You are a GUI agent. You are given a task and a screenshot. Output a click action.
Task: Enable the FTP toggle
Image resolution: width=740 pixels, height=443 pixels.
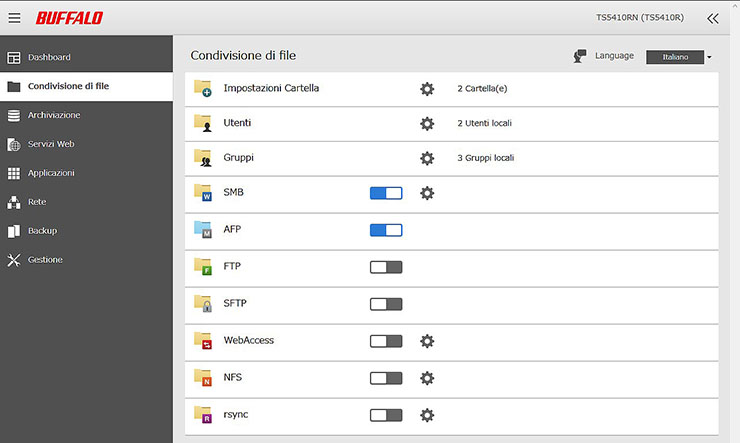click(x=386, y=267)
